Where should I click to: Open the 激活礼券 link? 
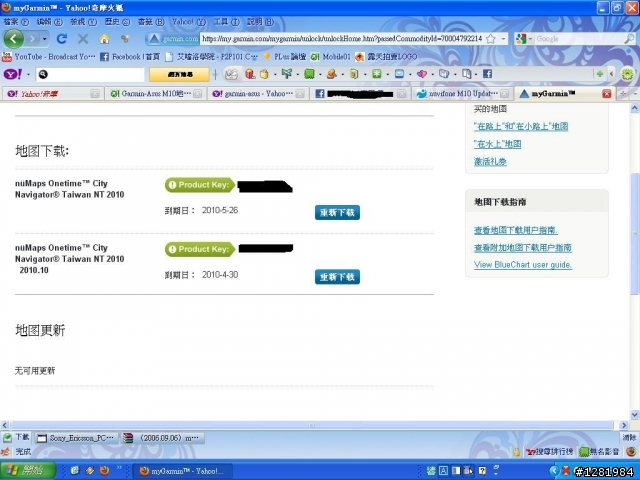490,162
